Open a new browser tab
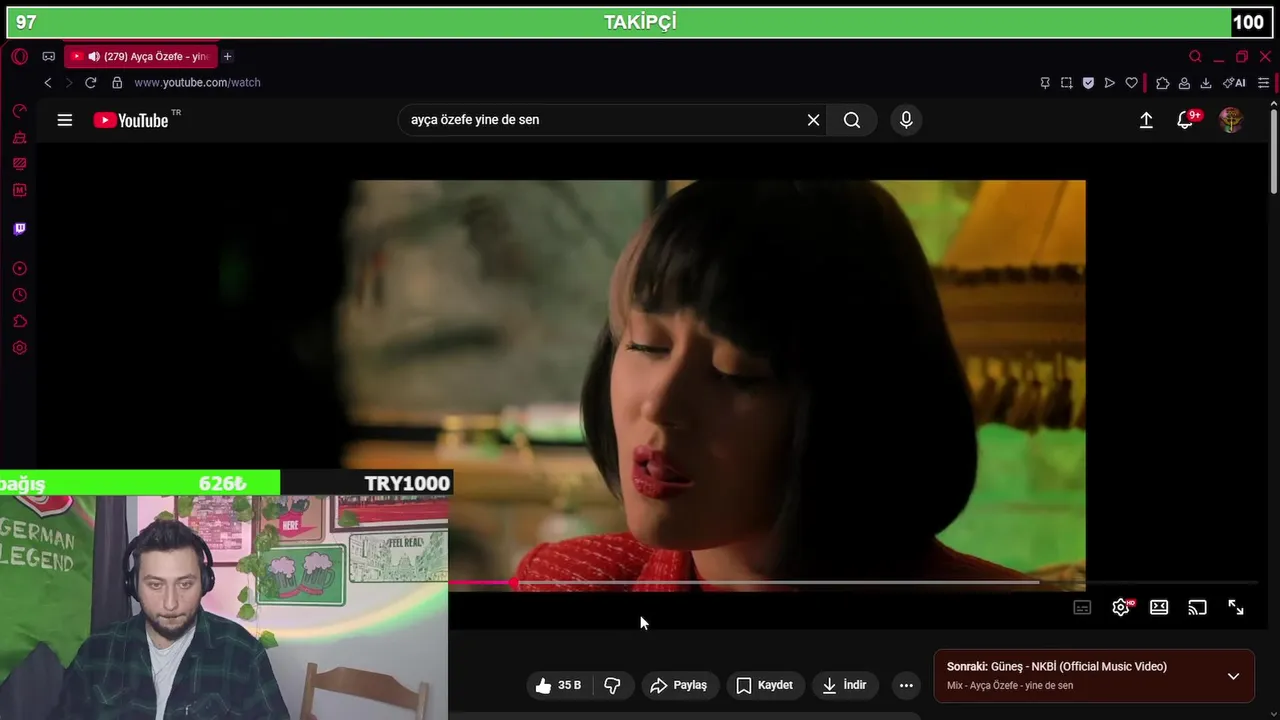This screenshot has width=1280, height=720. (x=227, y=57)
